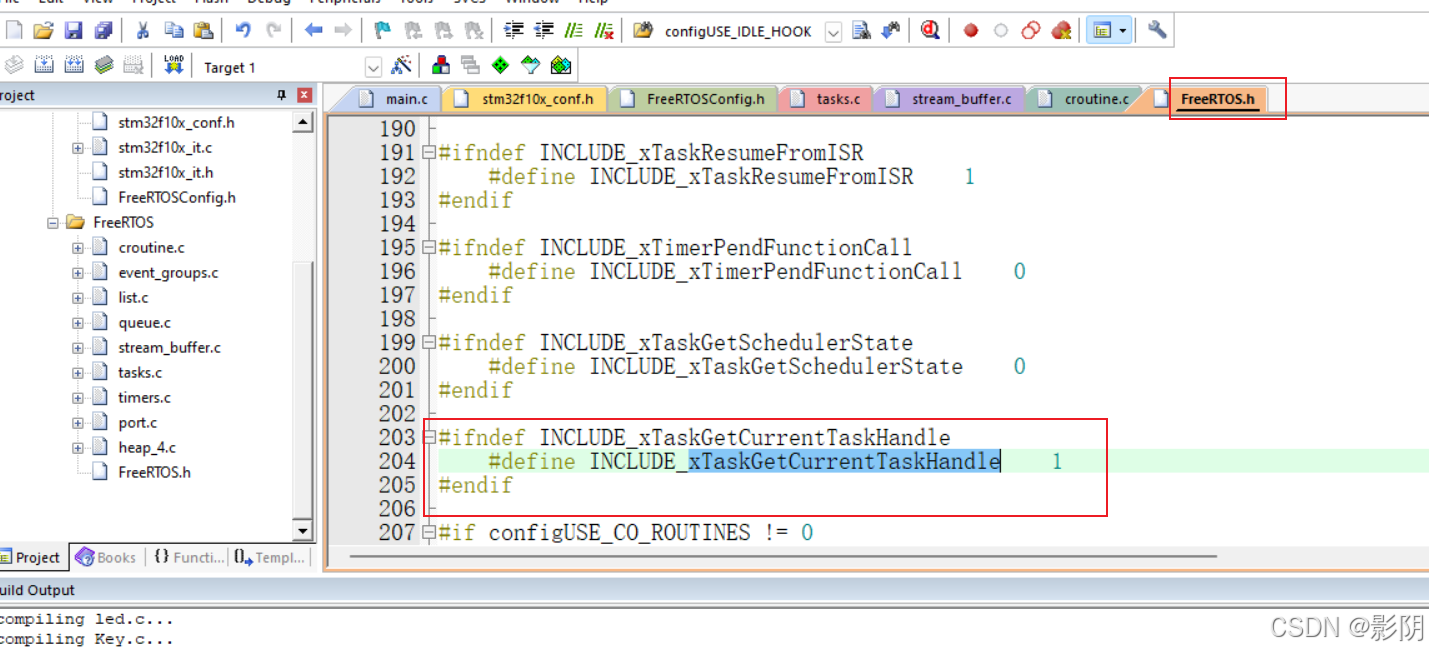This screenshot has height=653, width=1429.
Task: Open Target Options with the wand icon
Action: [x=401, y=64]
